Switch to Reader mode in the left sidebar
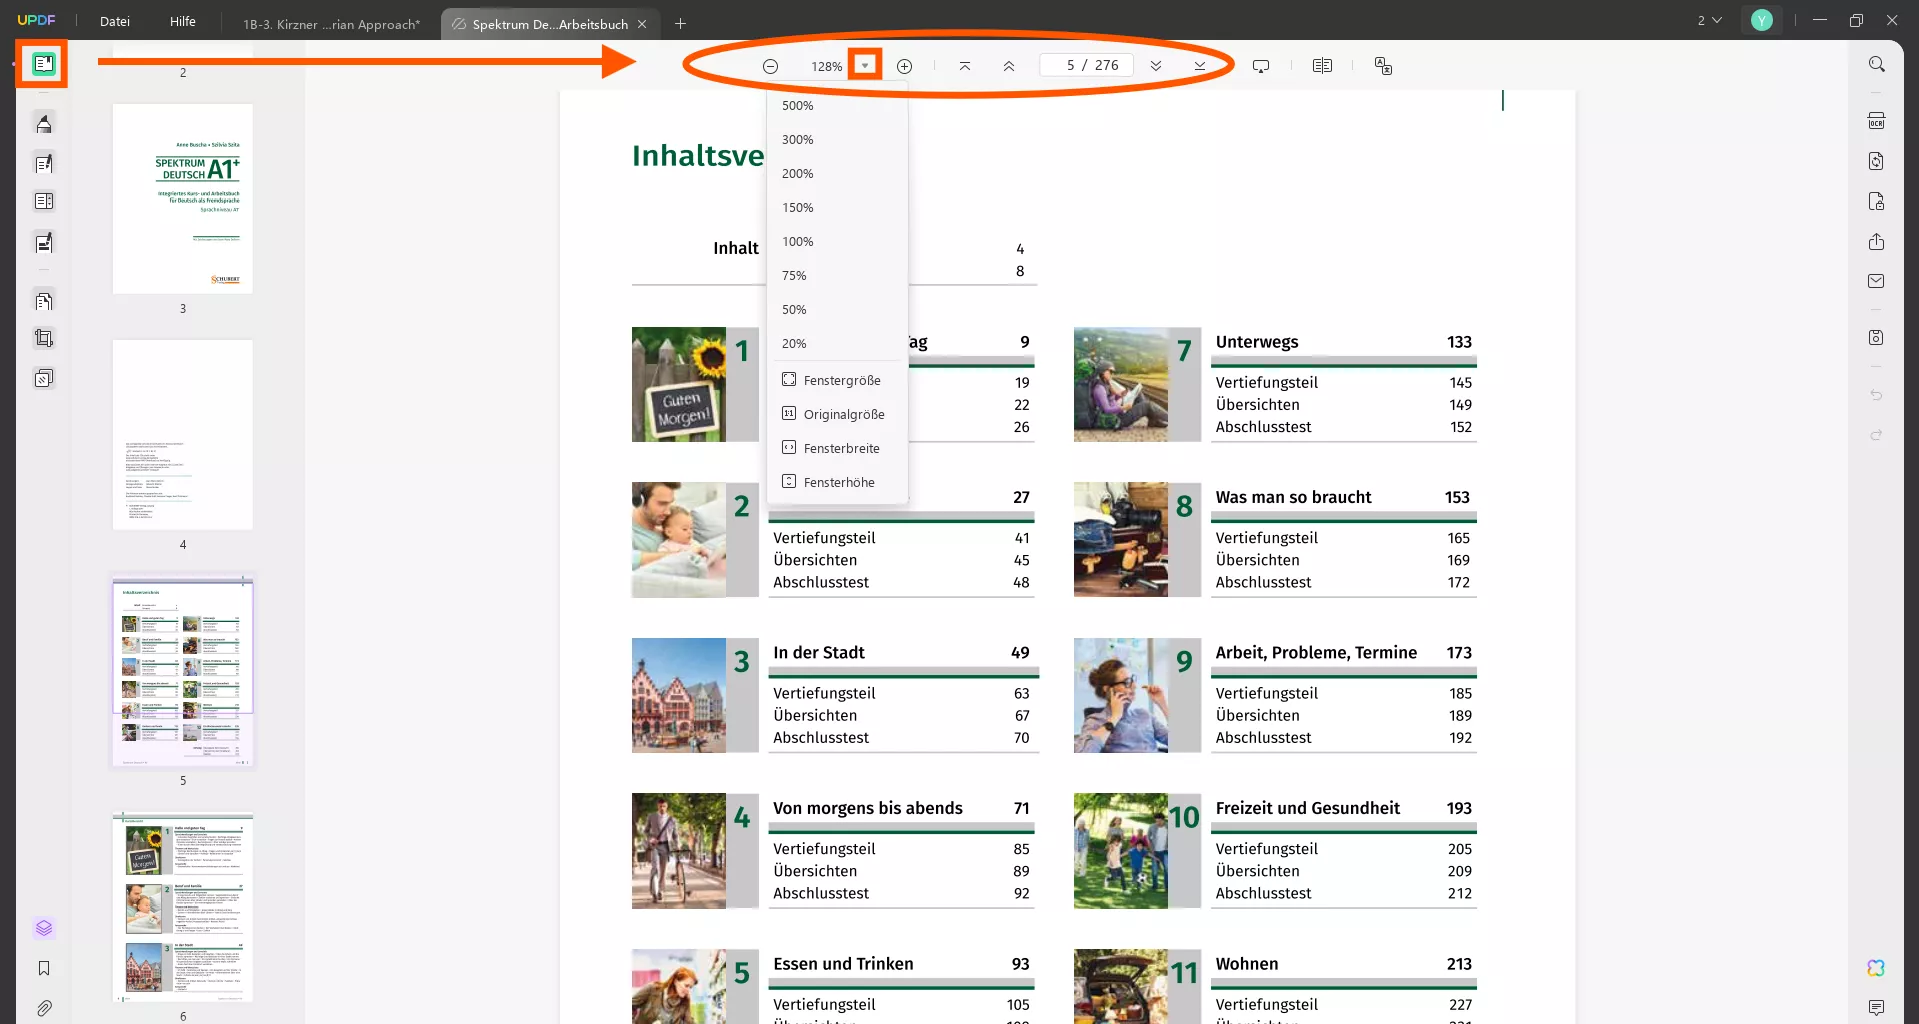This screenshot has width=1919, height=1024. click(x=43, y=64)
